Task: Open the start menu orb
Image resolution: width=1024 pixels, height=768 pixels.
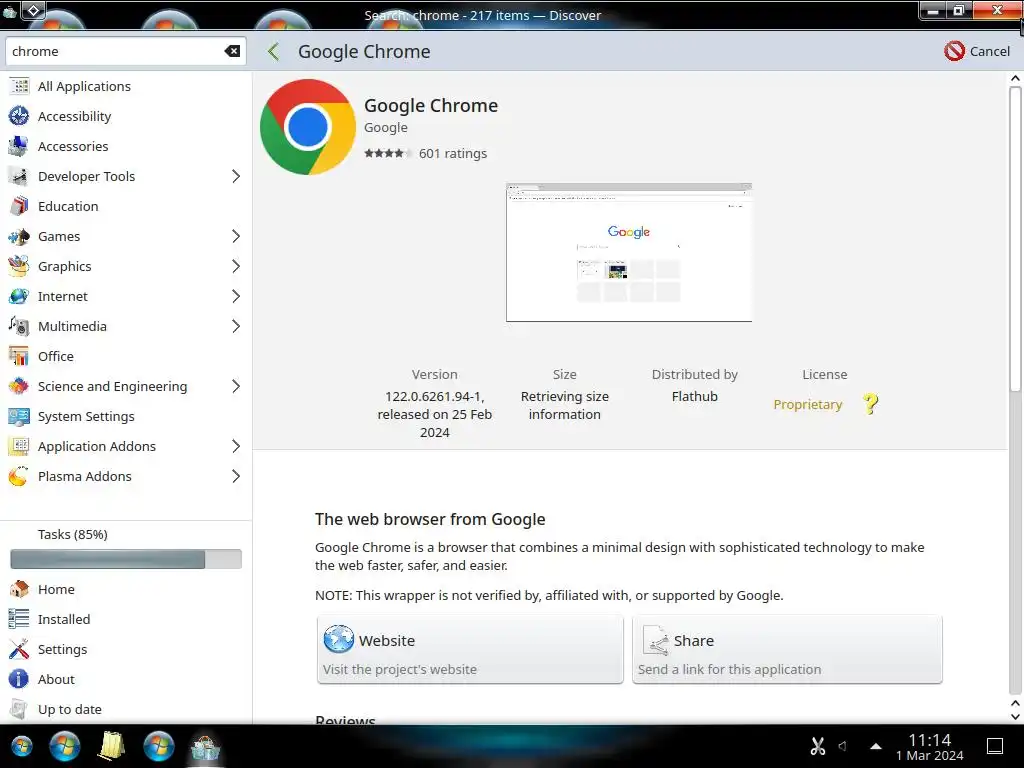Action: (22, 746)
